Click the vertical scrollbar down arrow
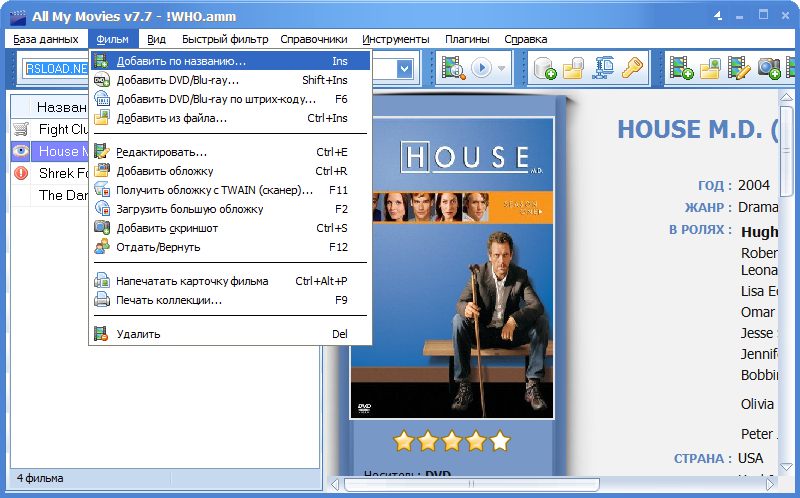Viewport: 800px width, 498px height. point(786,467)
